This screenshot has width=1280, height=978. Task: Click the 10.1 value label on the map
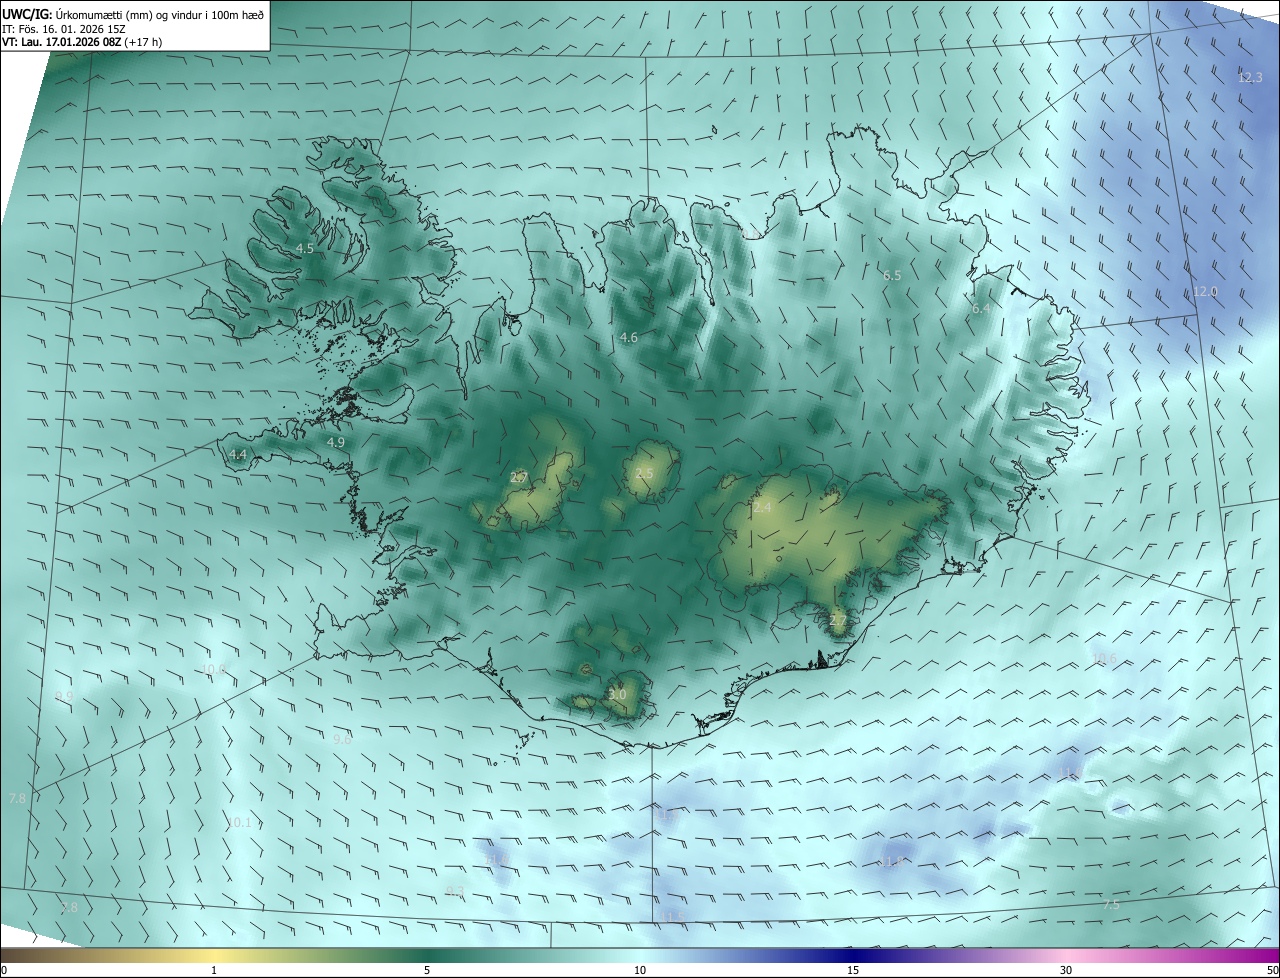pos(240,823)
